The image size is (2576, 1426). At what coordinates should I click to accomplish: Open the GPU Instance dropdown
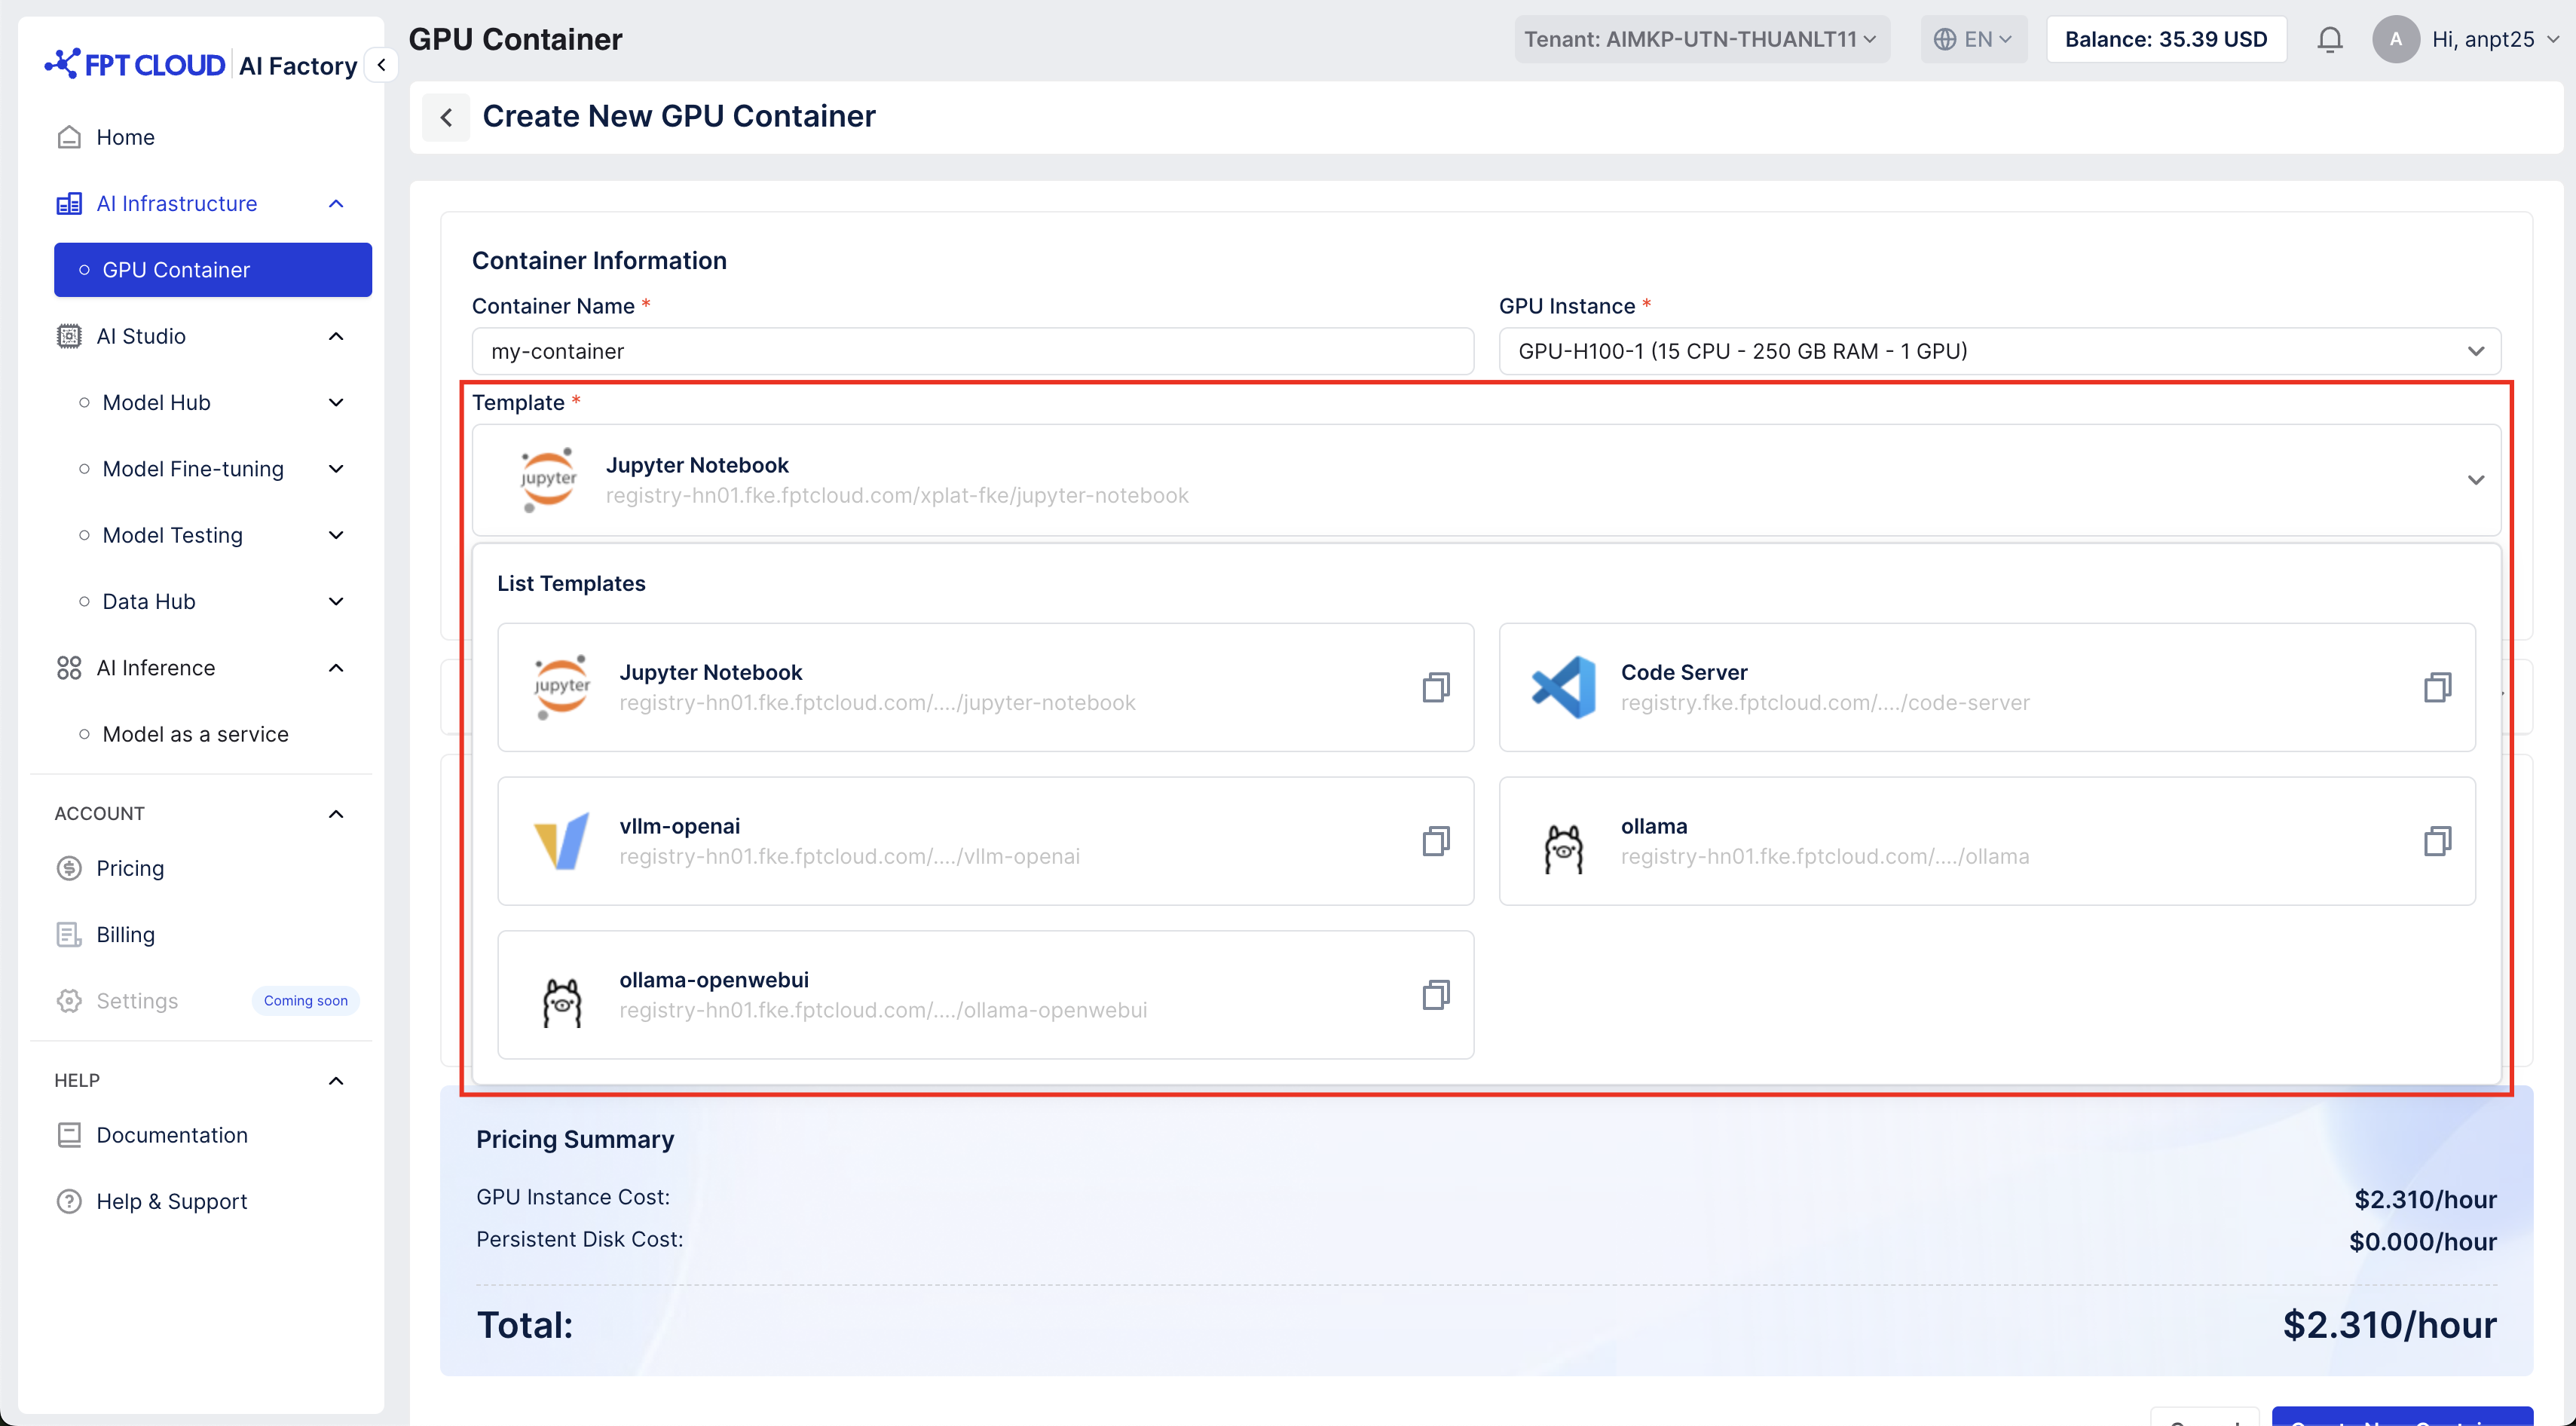pos(1999,351)
